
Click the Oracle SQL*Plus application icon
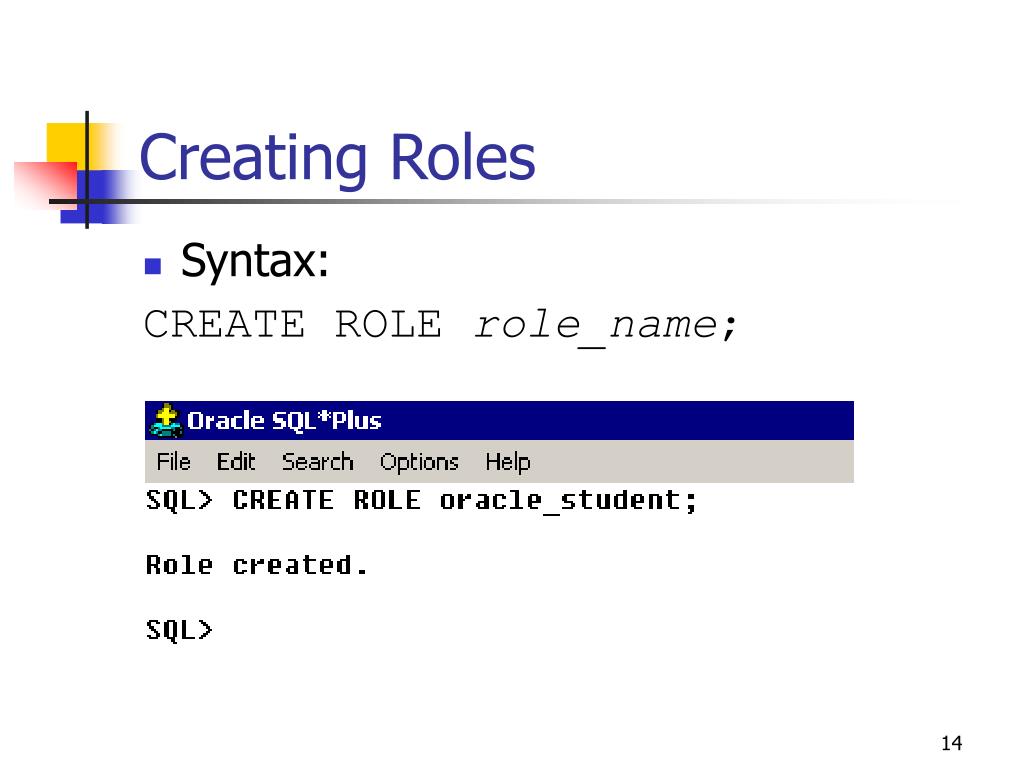click(166, 421)
